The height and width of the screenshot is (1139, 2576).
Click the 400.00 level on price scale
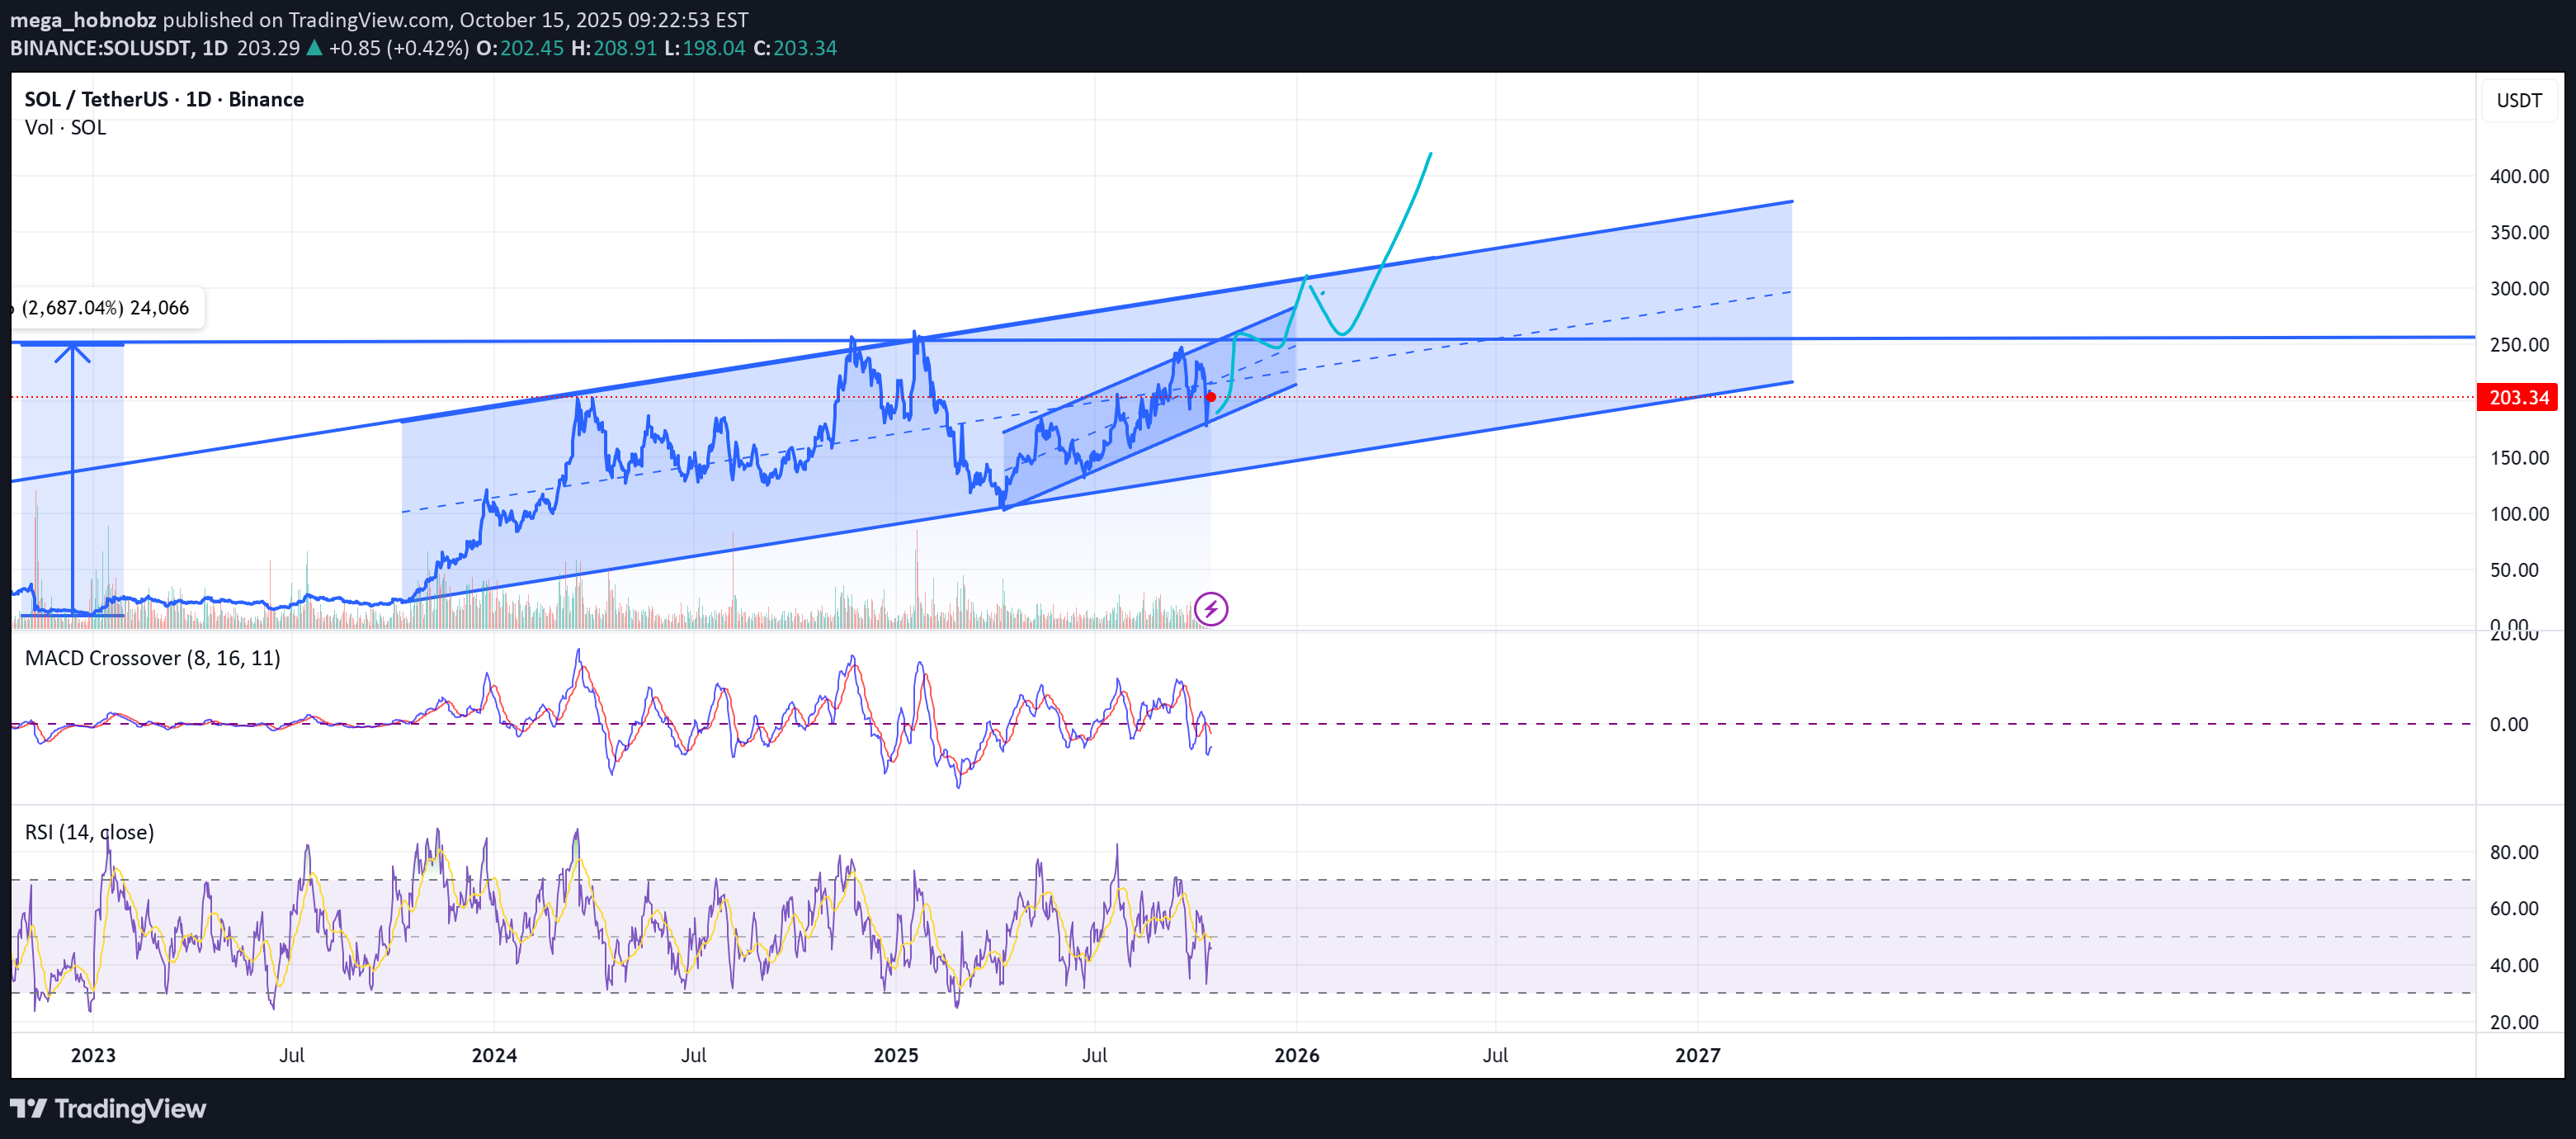coord(2518,176)
